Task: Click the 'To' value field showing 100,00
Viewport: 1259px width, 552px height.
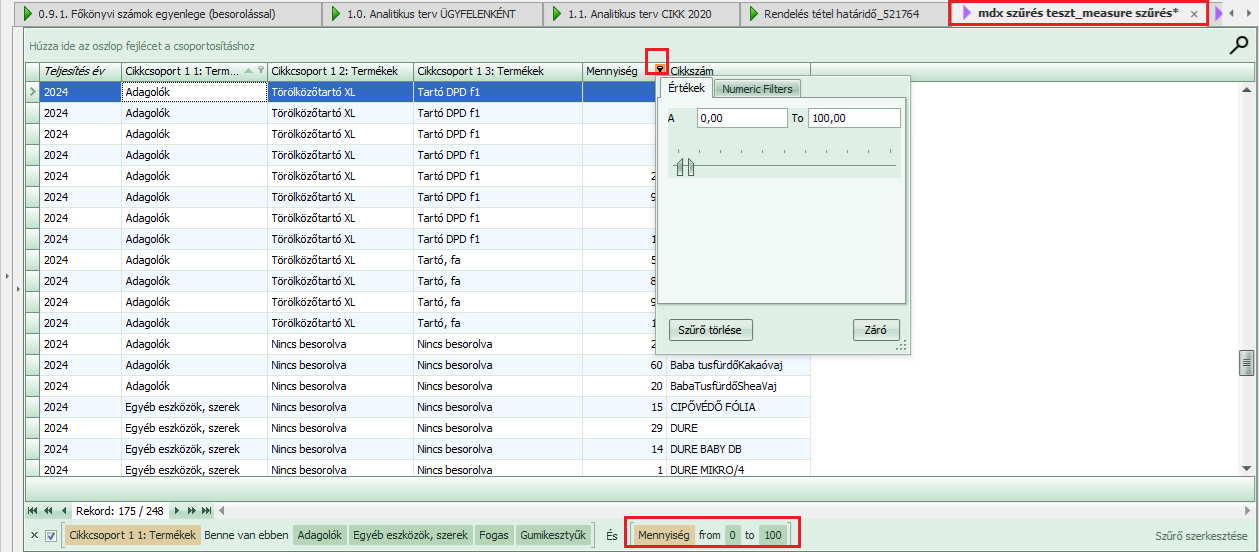Action: coord(853,118)
